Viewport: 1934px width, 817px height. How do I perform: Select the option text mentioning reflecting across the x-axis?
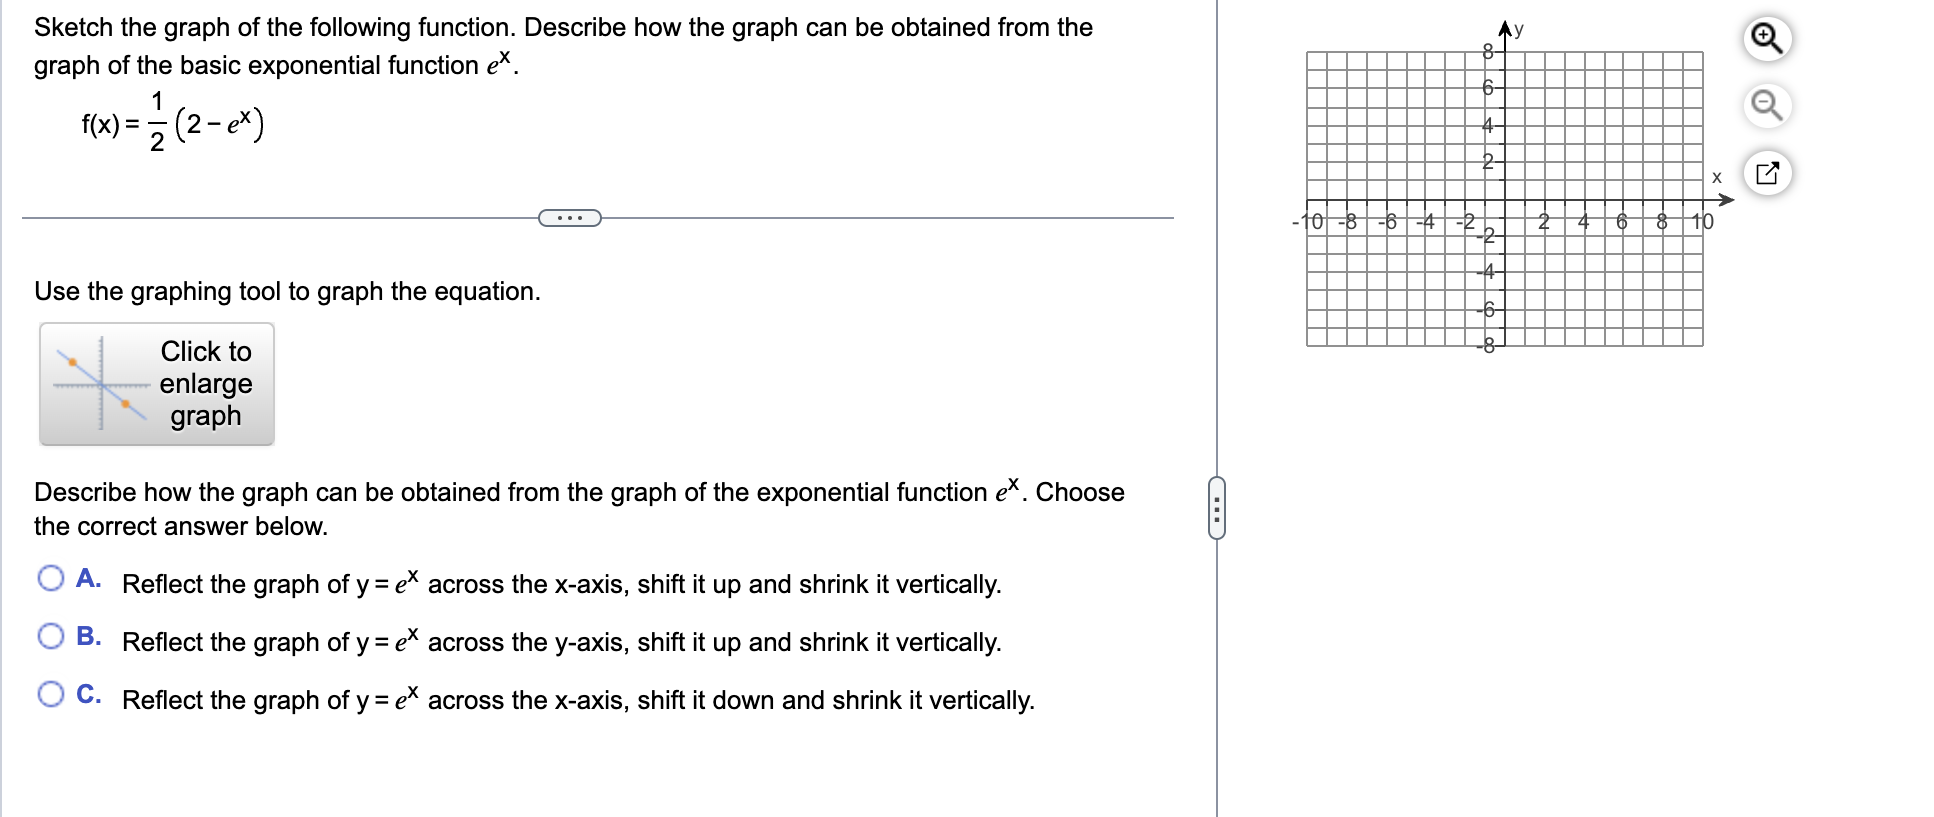click(560, 584)
